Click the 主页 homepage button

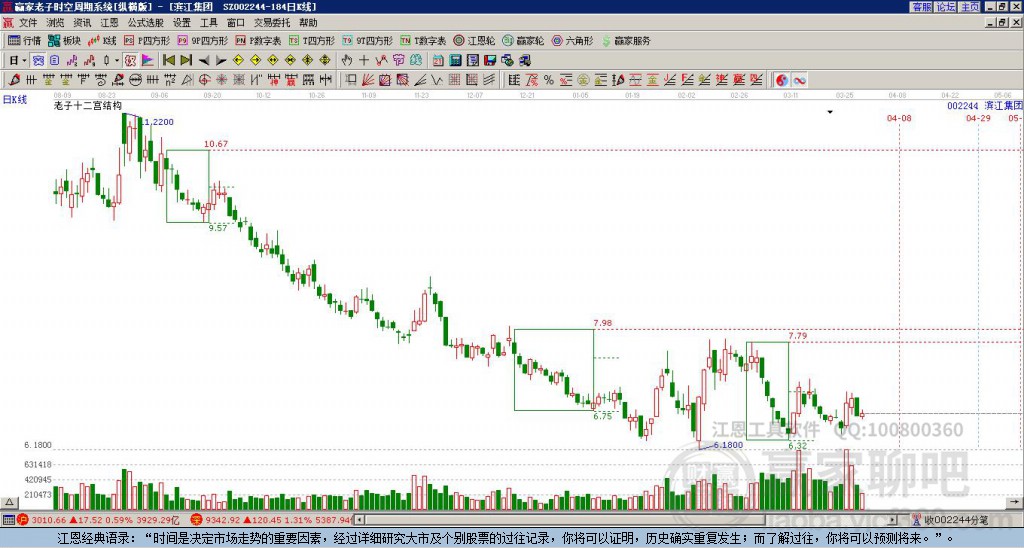point(970,7)
